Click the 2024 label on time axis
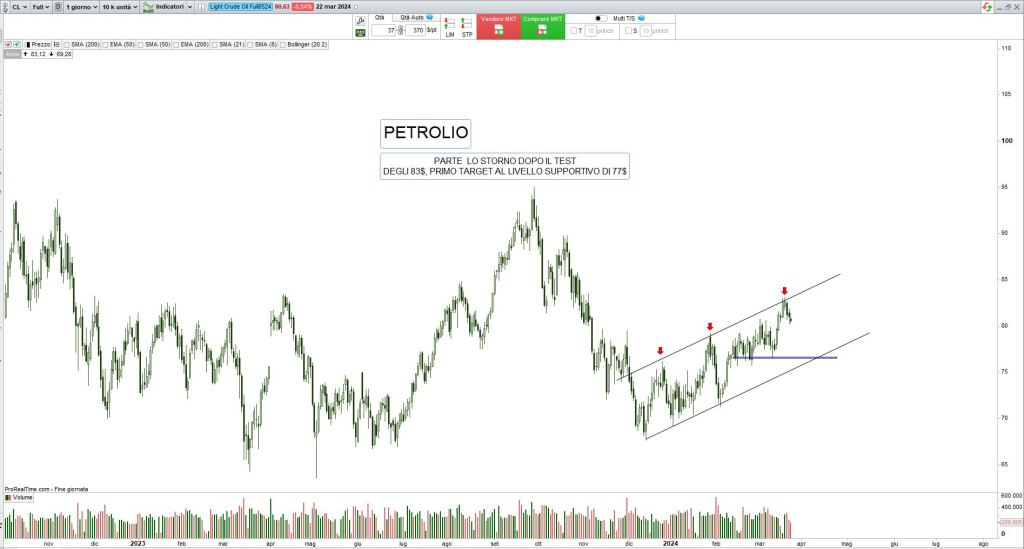This screenshot has height=549, width=1024. point(670,543)
